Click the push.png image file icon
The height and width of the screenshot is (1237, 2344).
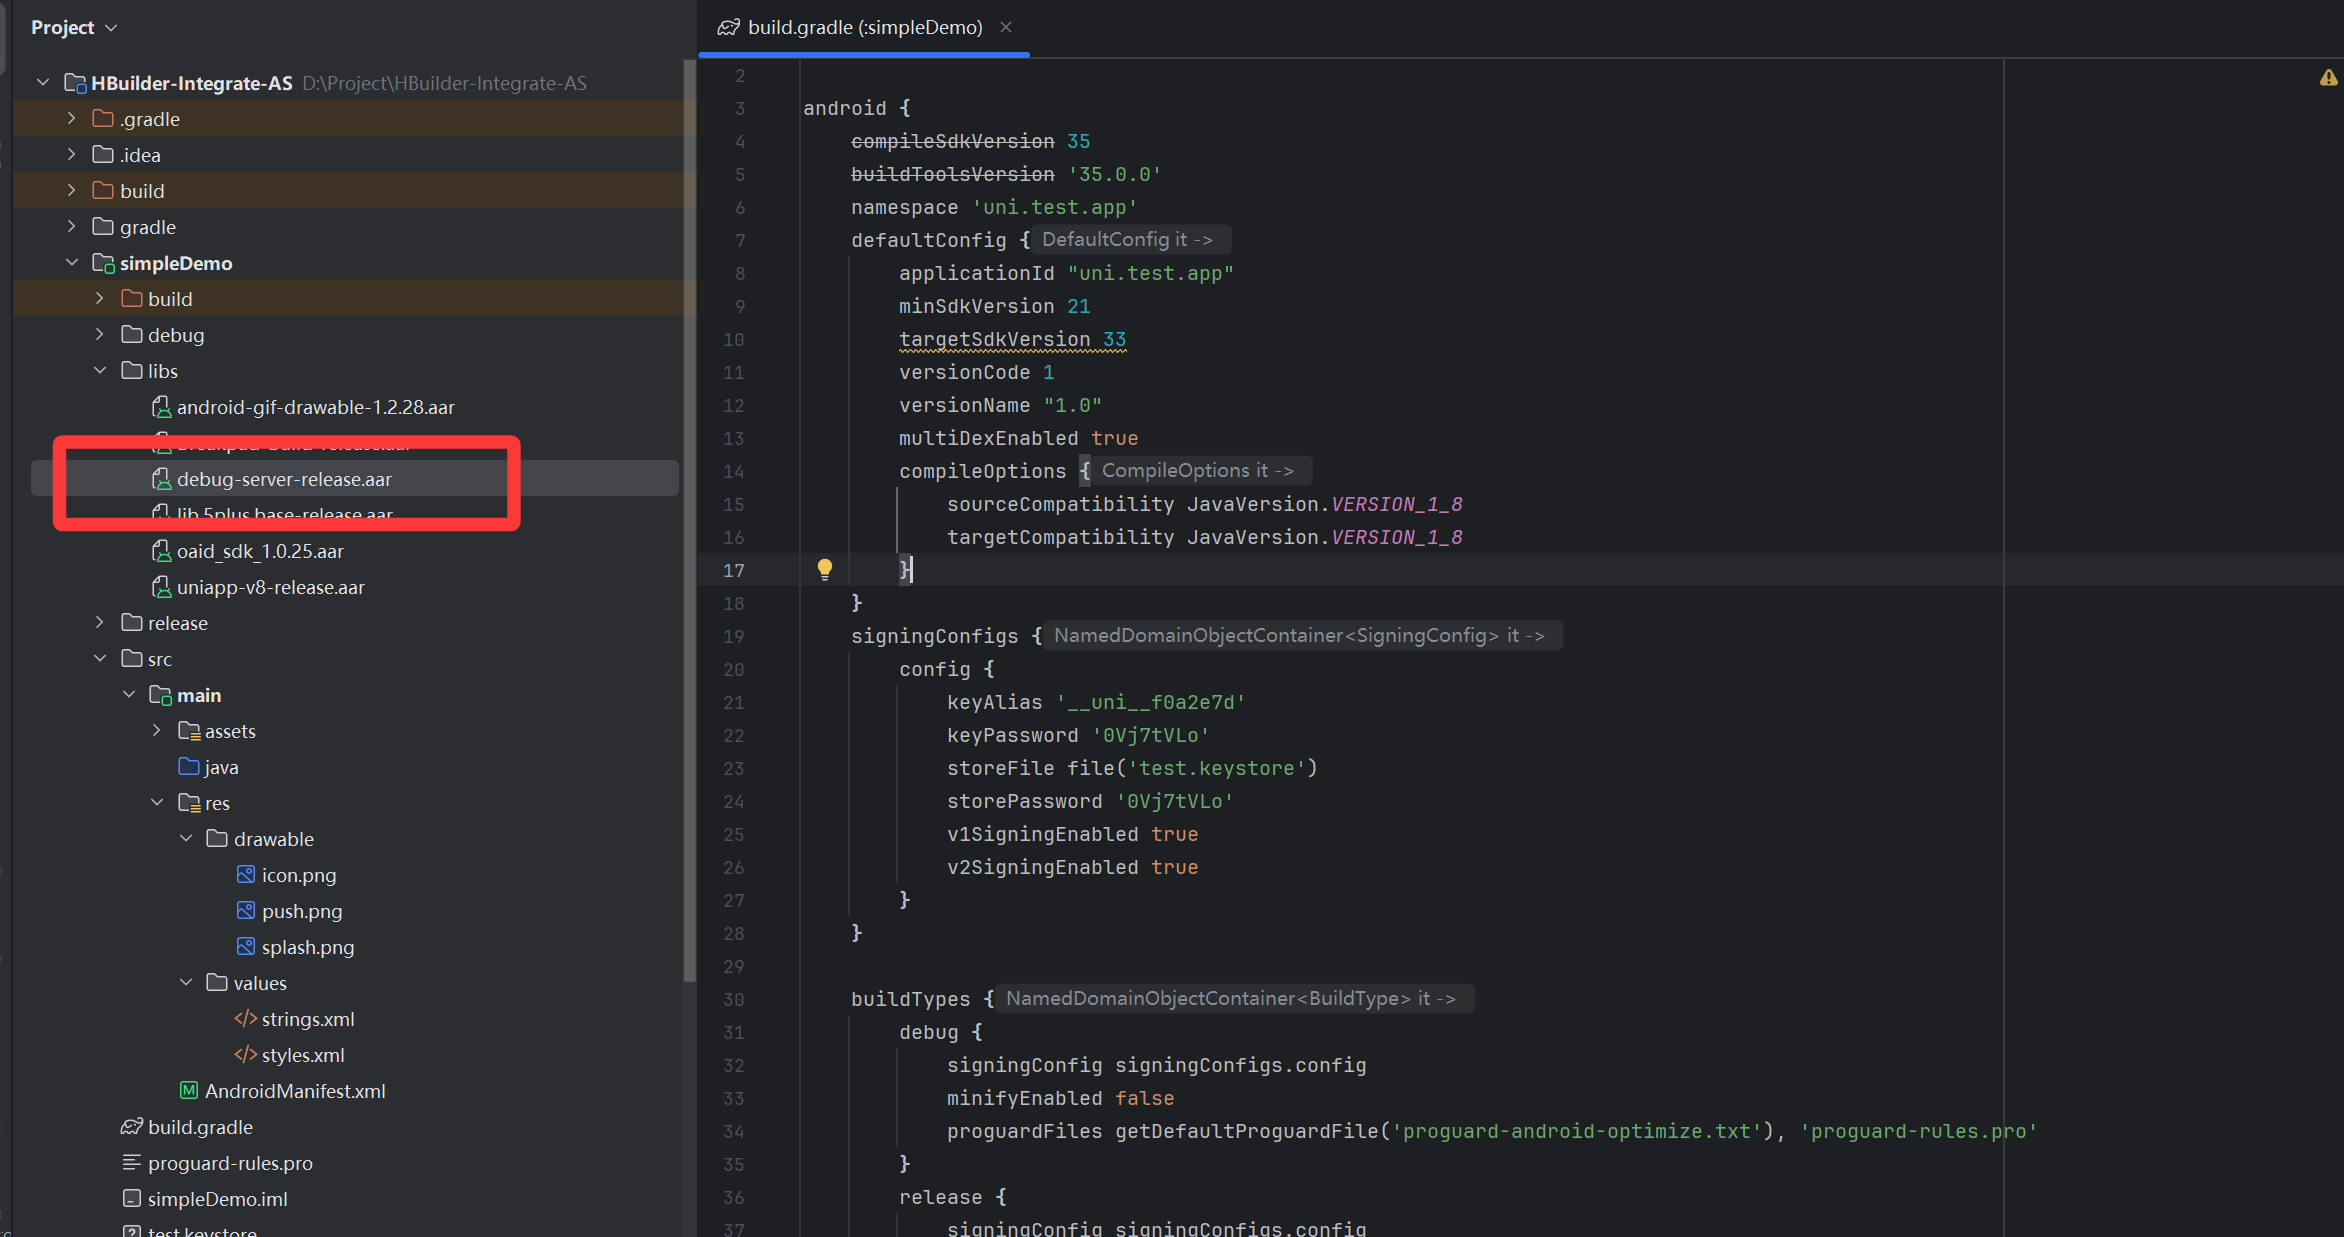[x=245, y=910]
